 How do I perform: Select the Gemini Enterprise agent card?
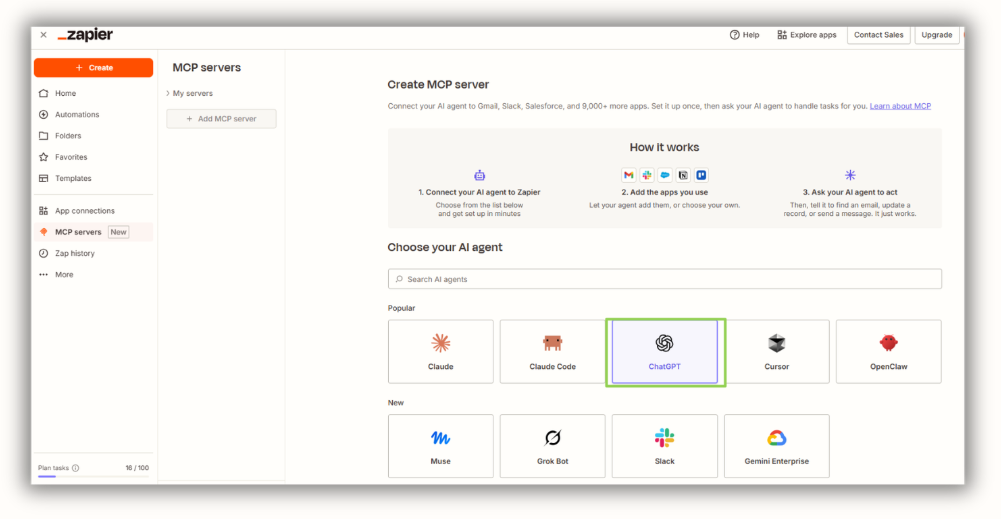coord(776,446)
